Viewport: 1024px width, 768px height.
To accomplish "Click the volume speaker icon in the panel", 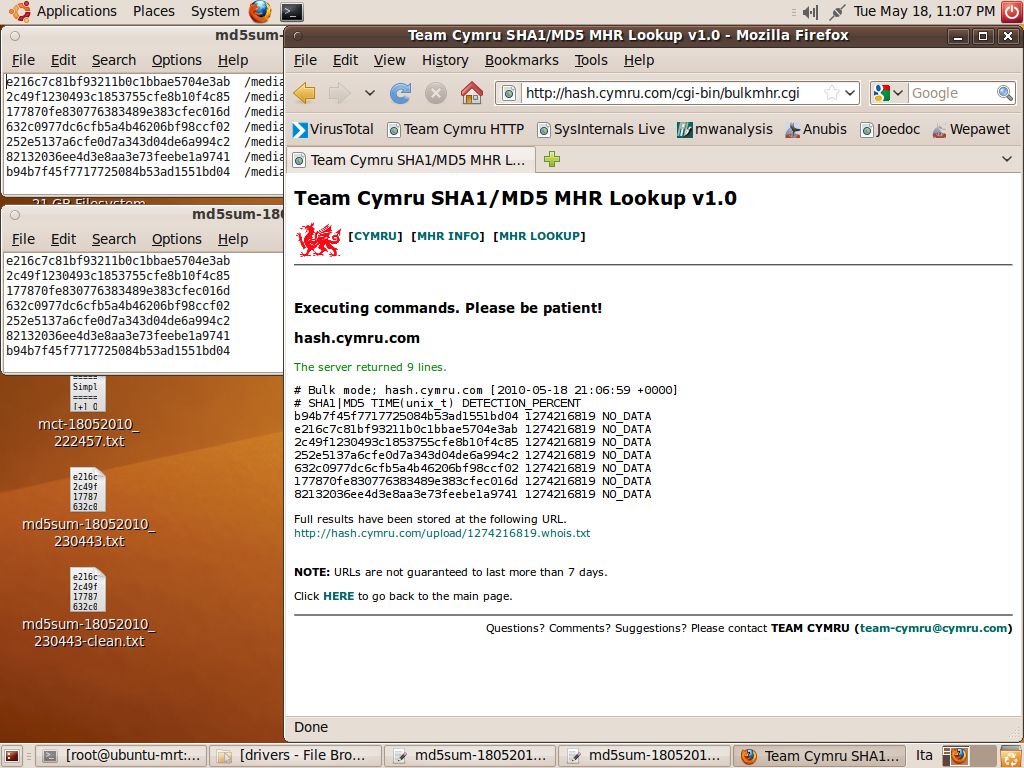I will pyautogui.click(x=810, y=12).
